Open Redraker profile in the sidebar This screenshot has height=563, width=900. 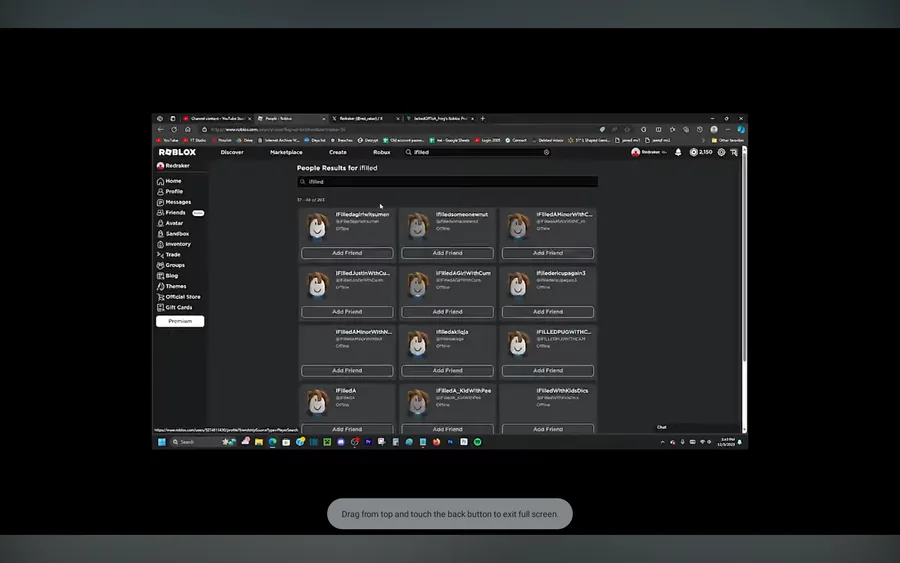click(x=173, y=165)
